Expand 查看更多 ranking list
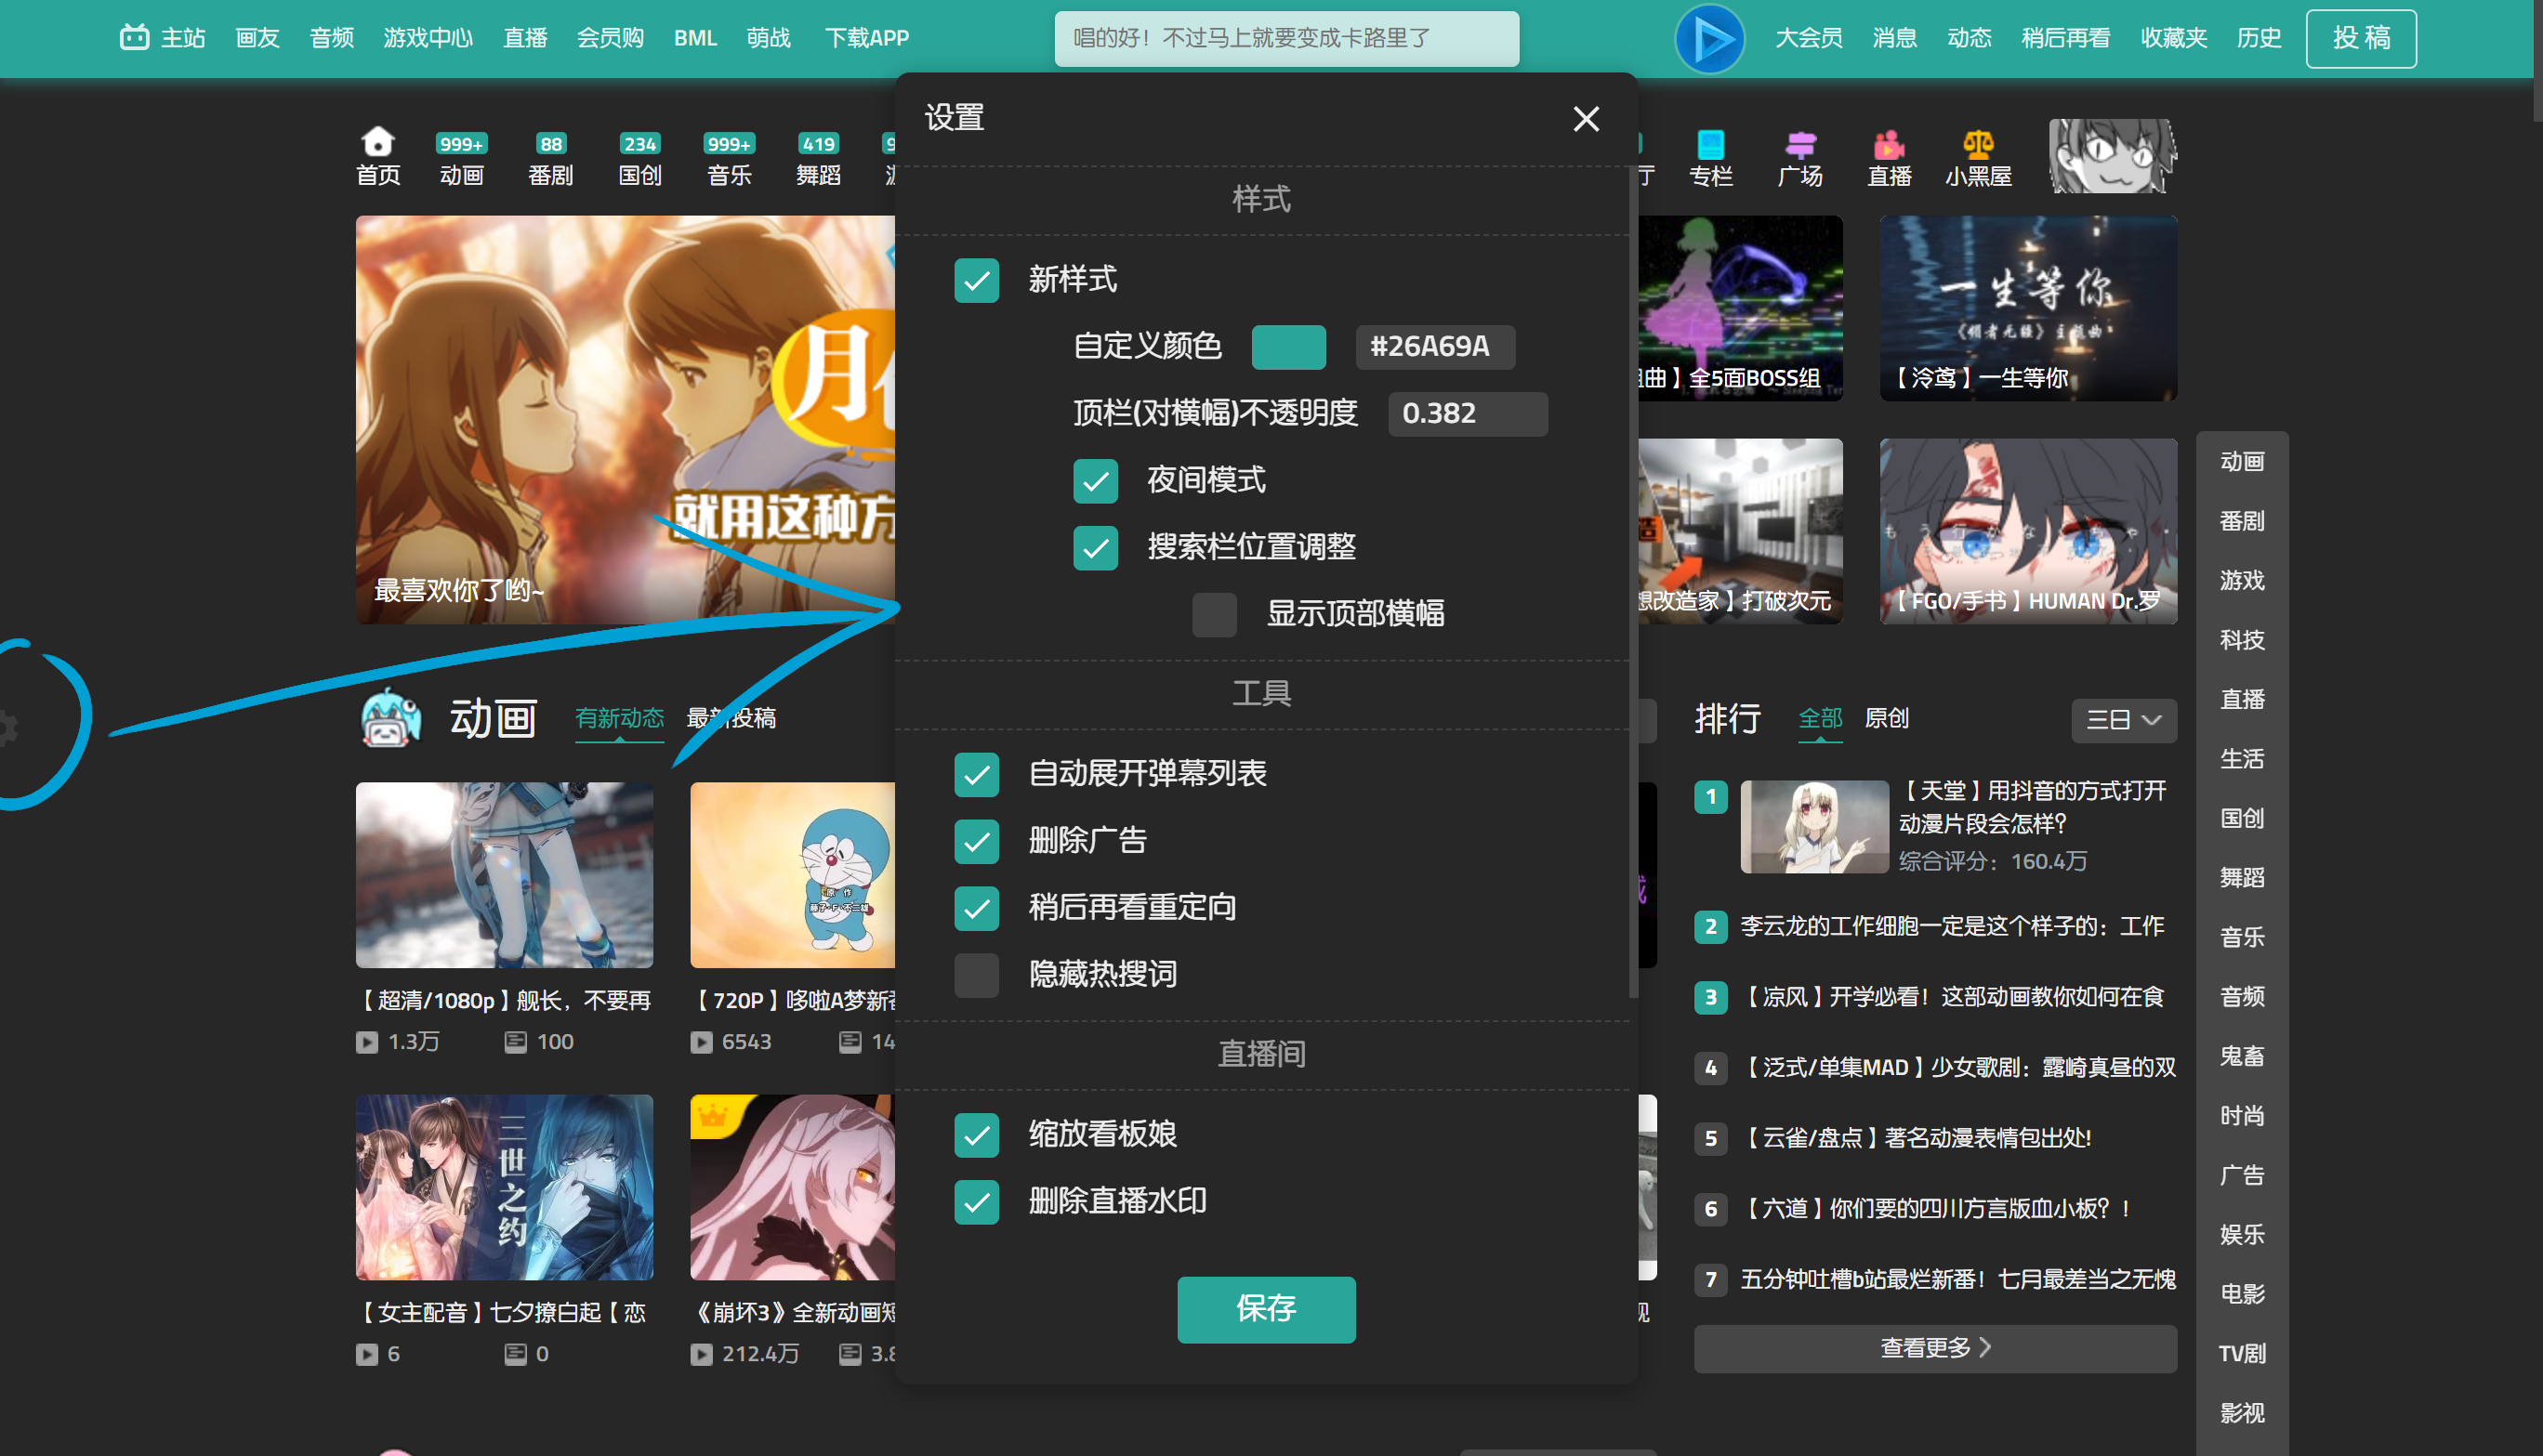The image size is (2543, 1456). coord(1934,1347)
